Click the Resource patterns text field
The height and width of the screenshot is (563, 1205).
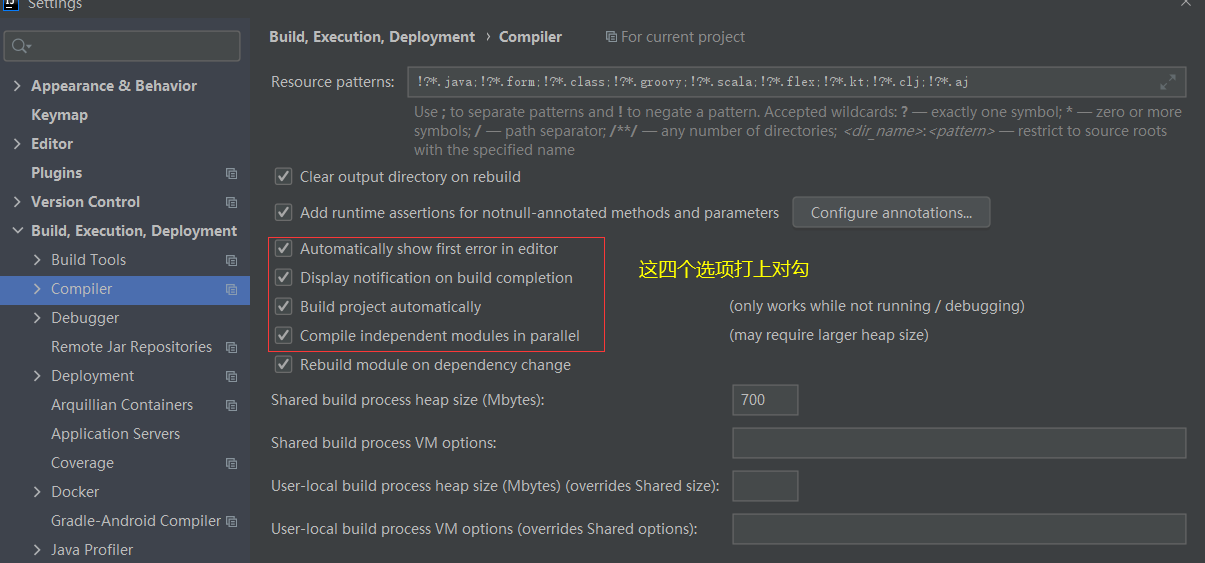[x=796, y=82]
